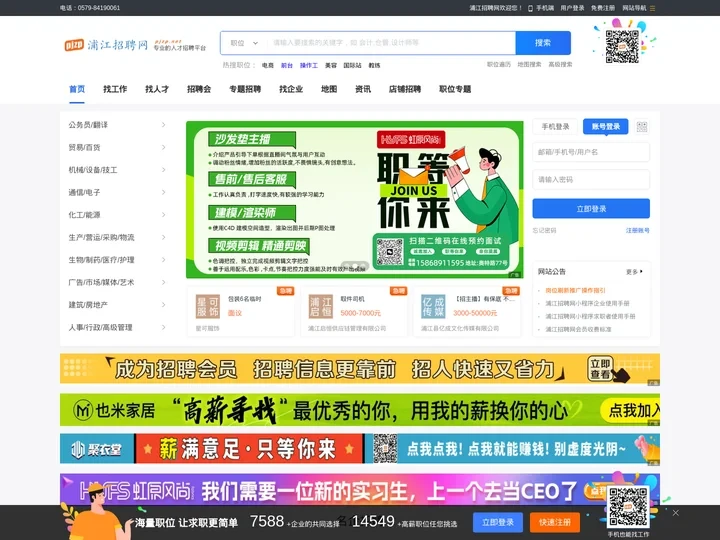The height and width of the screenshot is (540, 720).
Task: Click the 高级搜索 link
Action: tap(560, 65)
